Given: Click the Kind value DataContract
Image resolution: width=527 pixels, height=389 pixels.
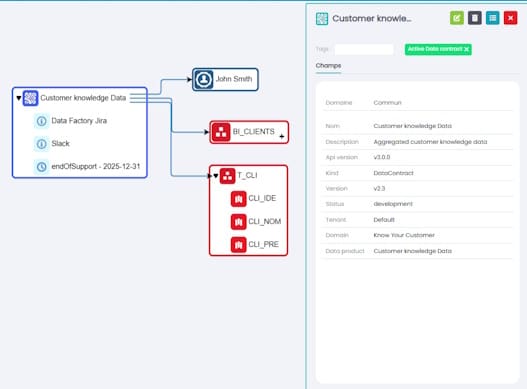Looking at the screenshot, I should click(394, 173).
